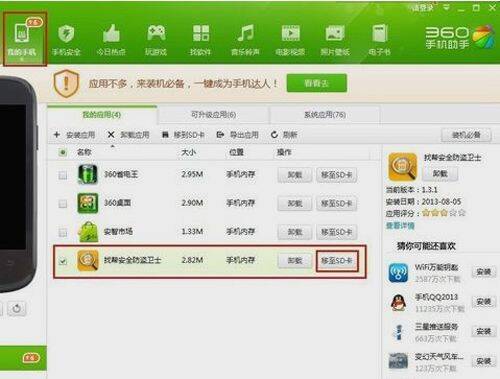Open 音乐铃声 music note icon
The height and width of the screenshot is (379, 500).
click(x=246, y=33)
